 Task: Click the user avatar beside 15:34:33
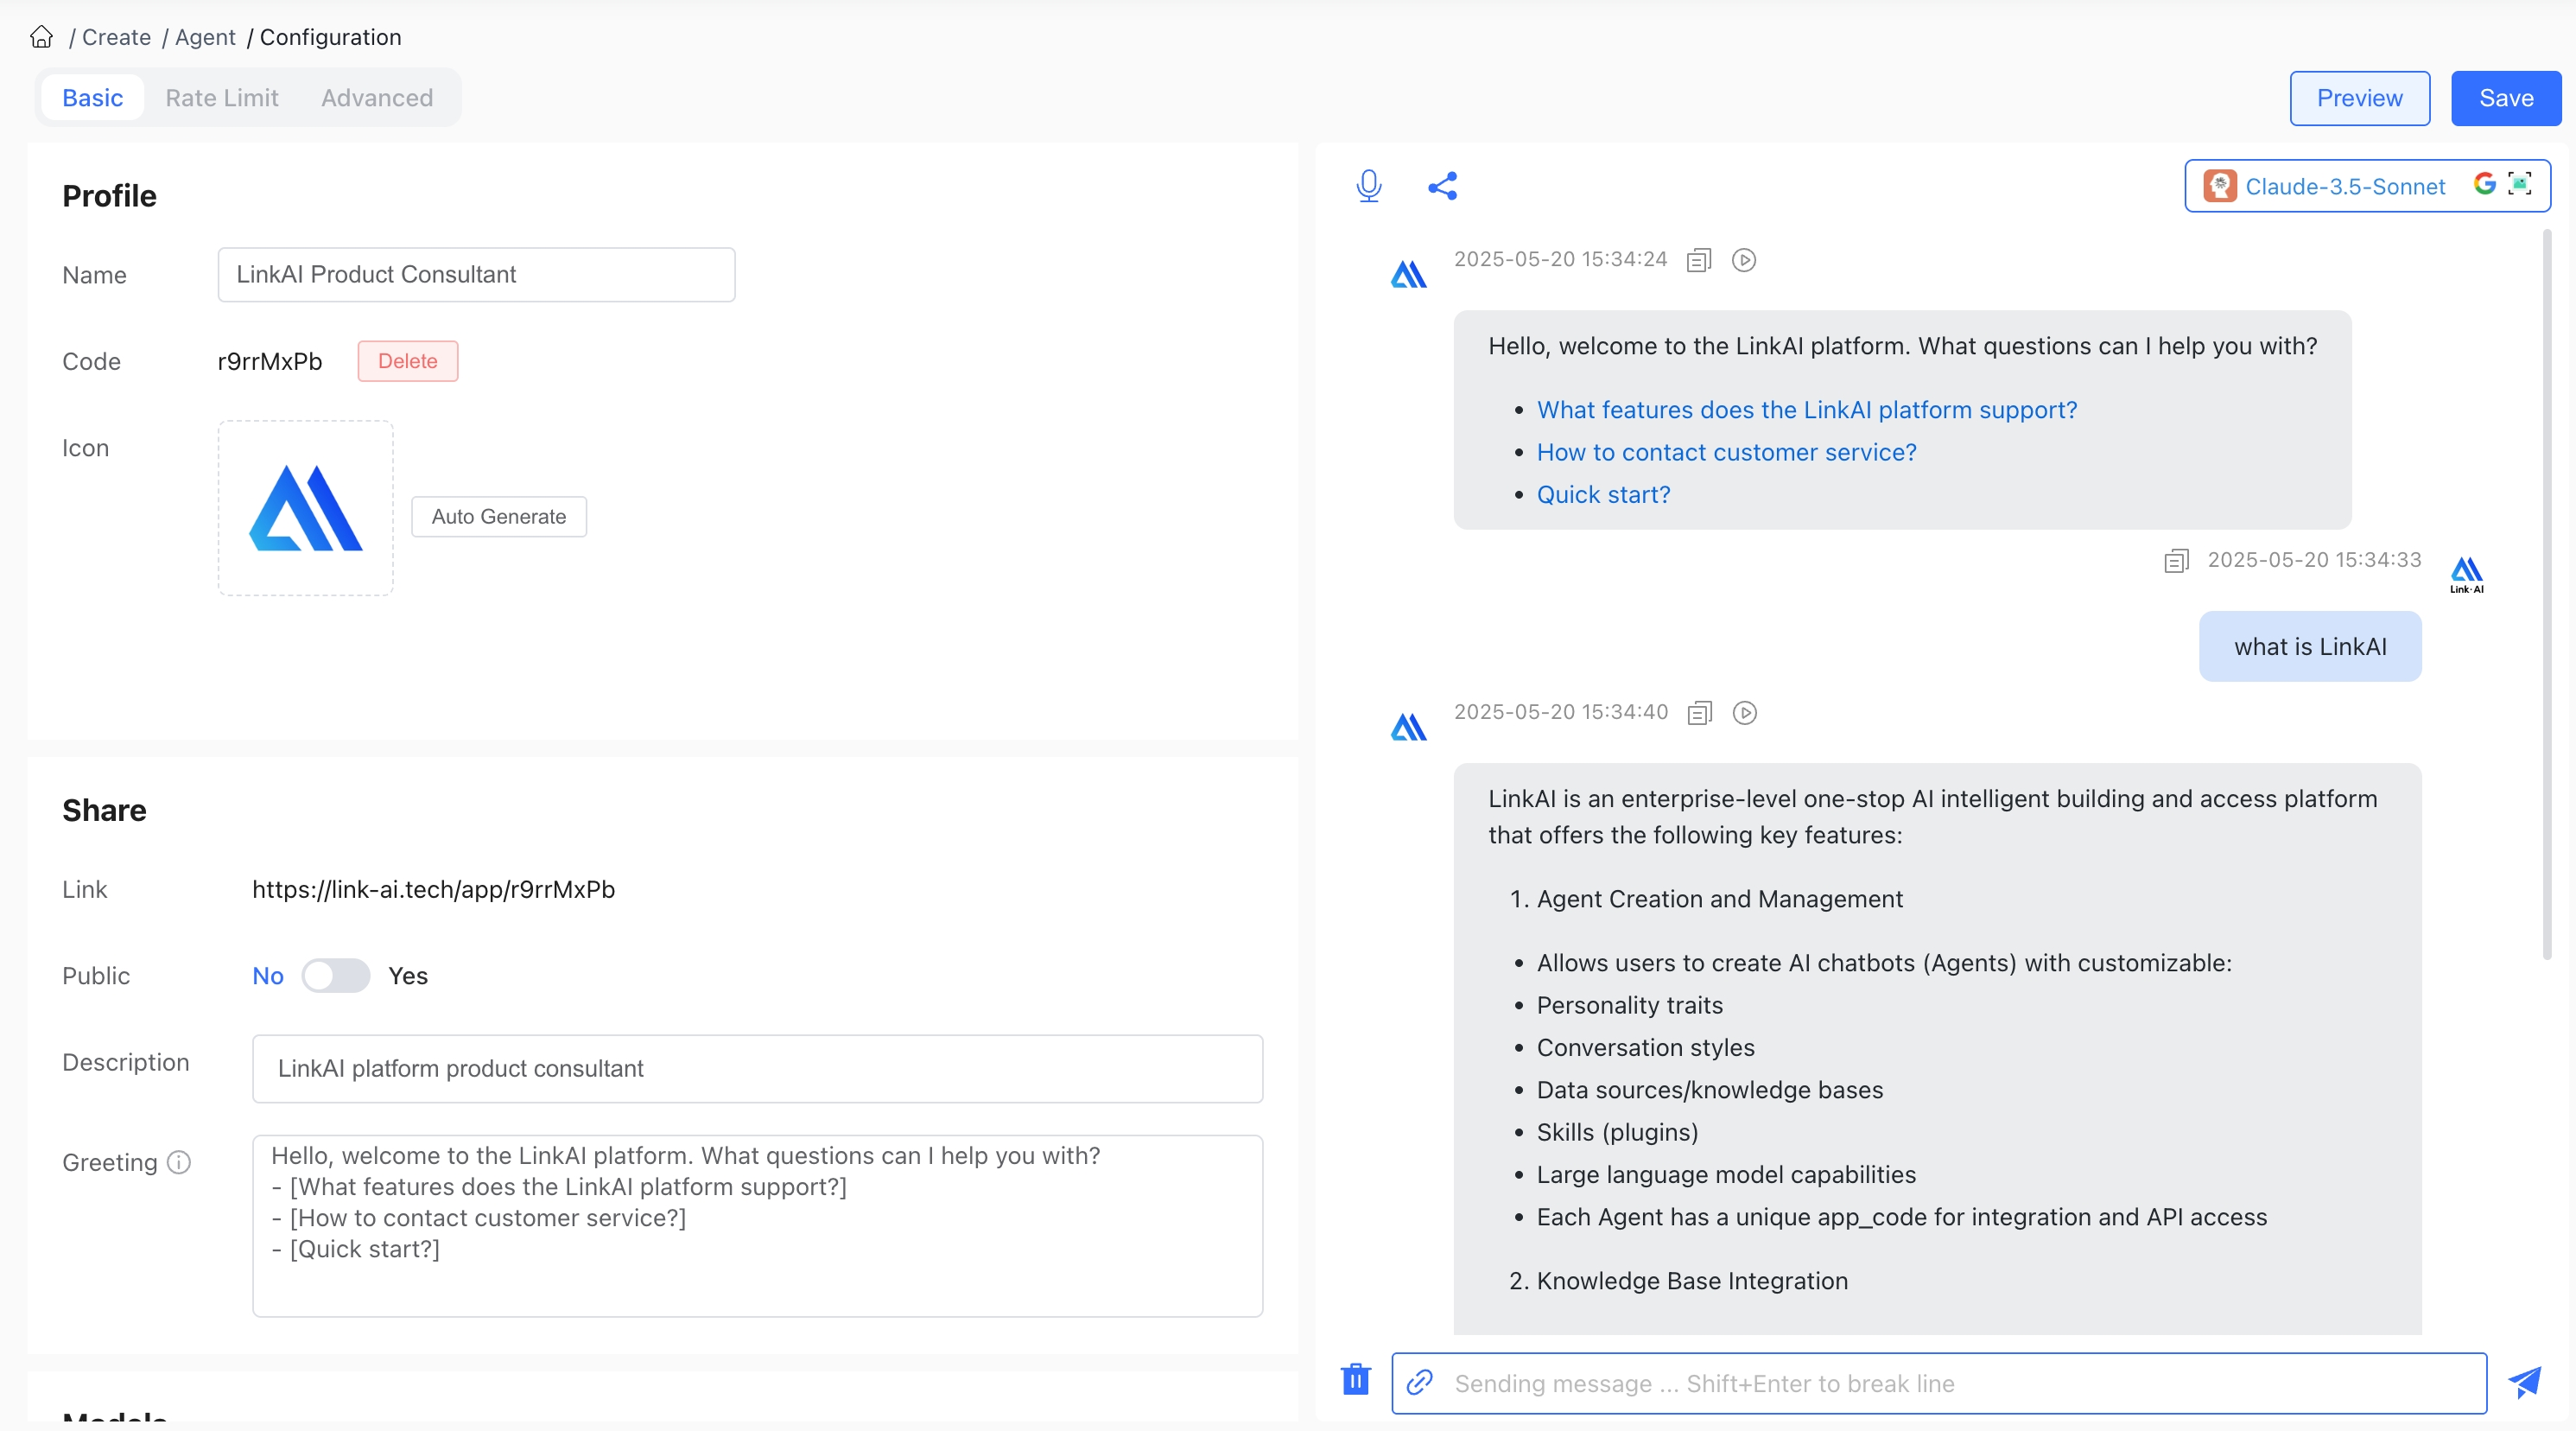coord(2466,574)
